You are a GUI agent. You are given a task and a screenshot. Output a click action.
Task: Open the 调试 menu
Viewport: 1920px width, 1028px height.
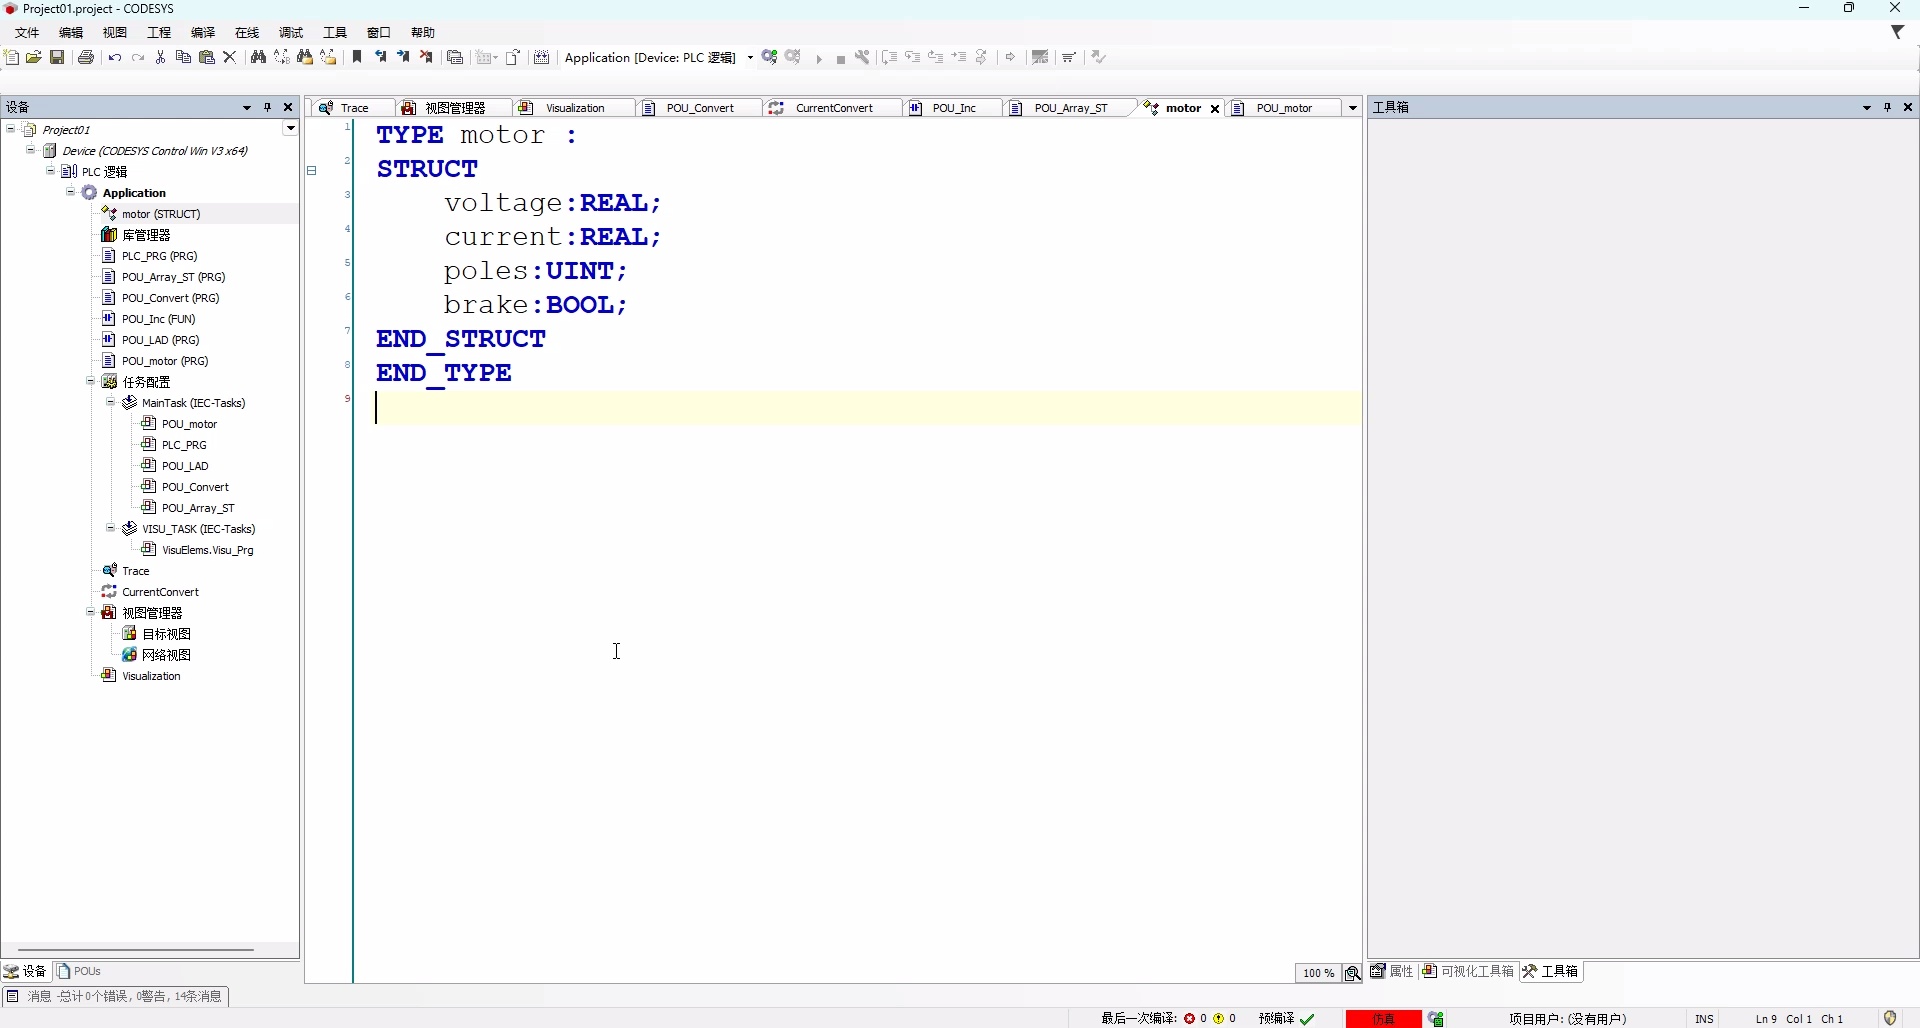point(291,33)
